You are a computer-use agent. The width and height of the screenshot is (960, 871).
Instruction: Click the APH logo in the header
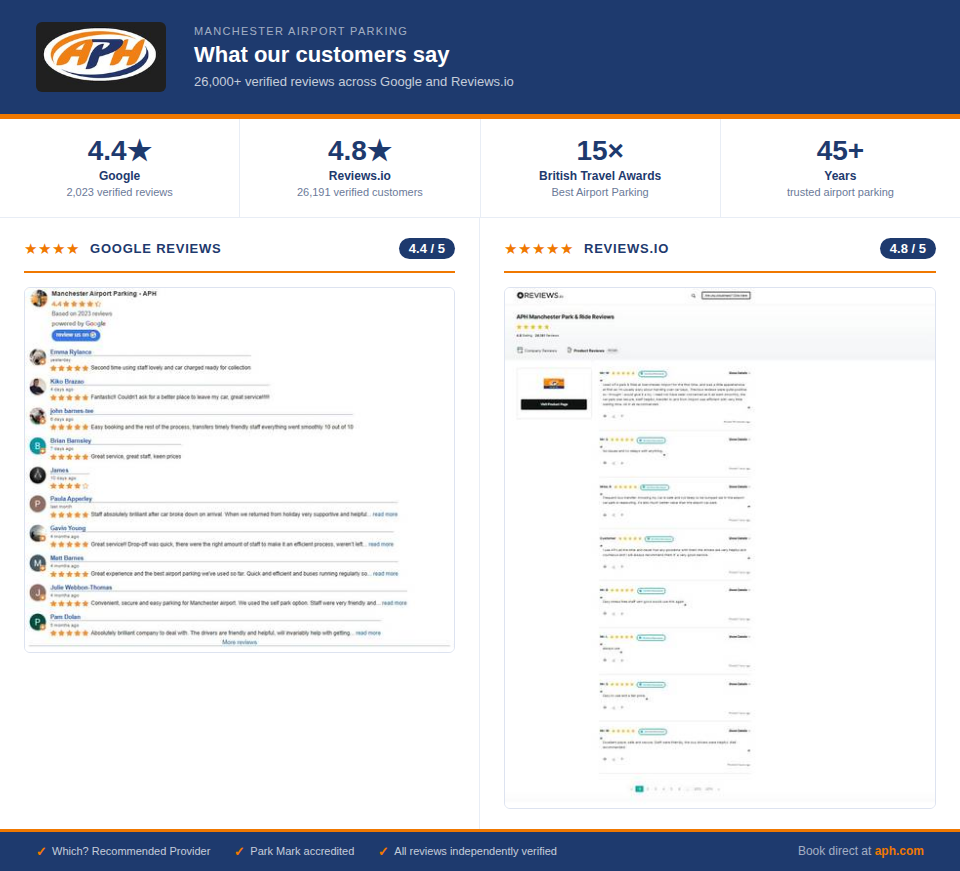click(x=100, y=57)
